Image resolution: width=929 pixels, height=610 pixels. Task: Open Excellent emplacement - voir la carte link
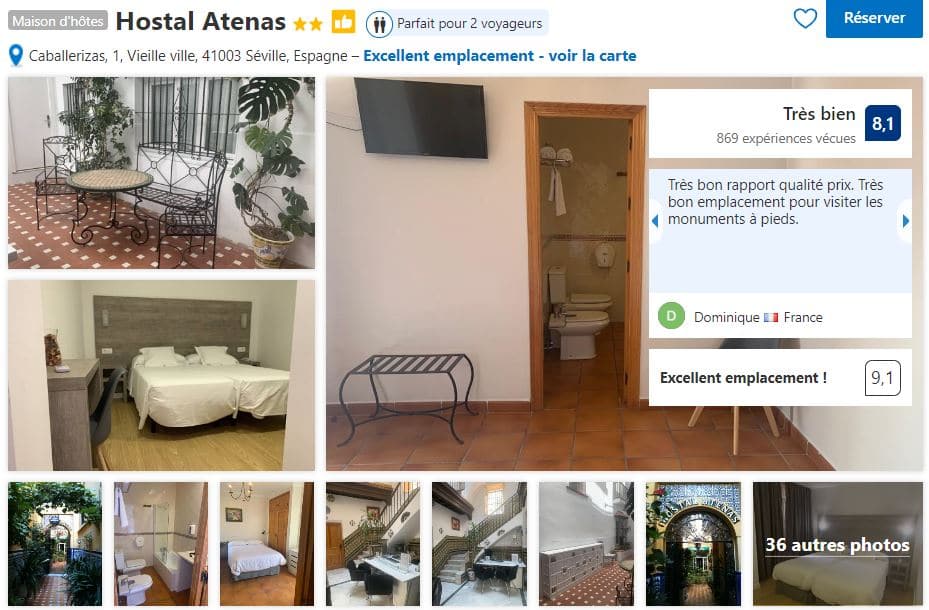[499, 56]
